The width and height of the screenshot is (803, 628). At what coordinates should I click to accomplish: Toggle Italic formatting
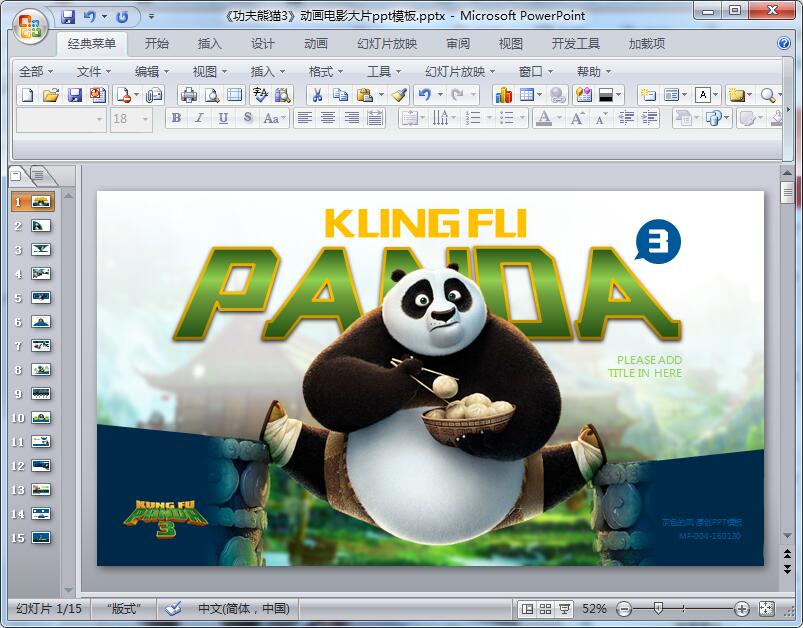point(199,118)
